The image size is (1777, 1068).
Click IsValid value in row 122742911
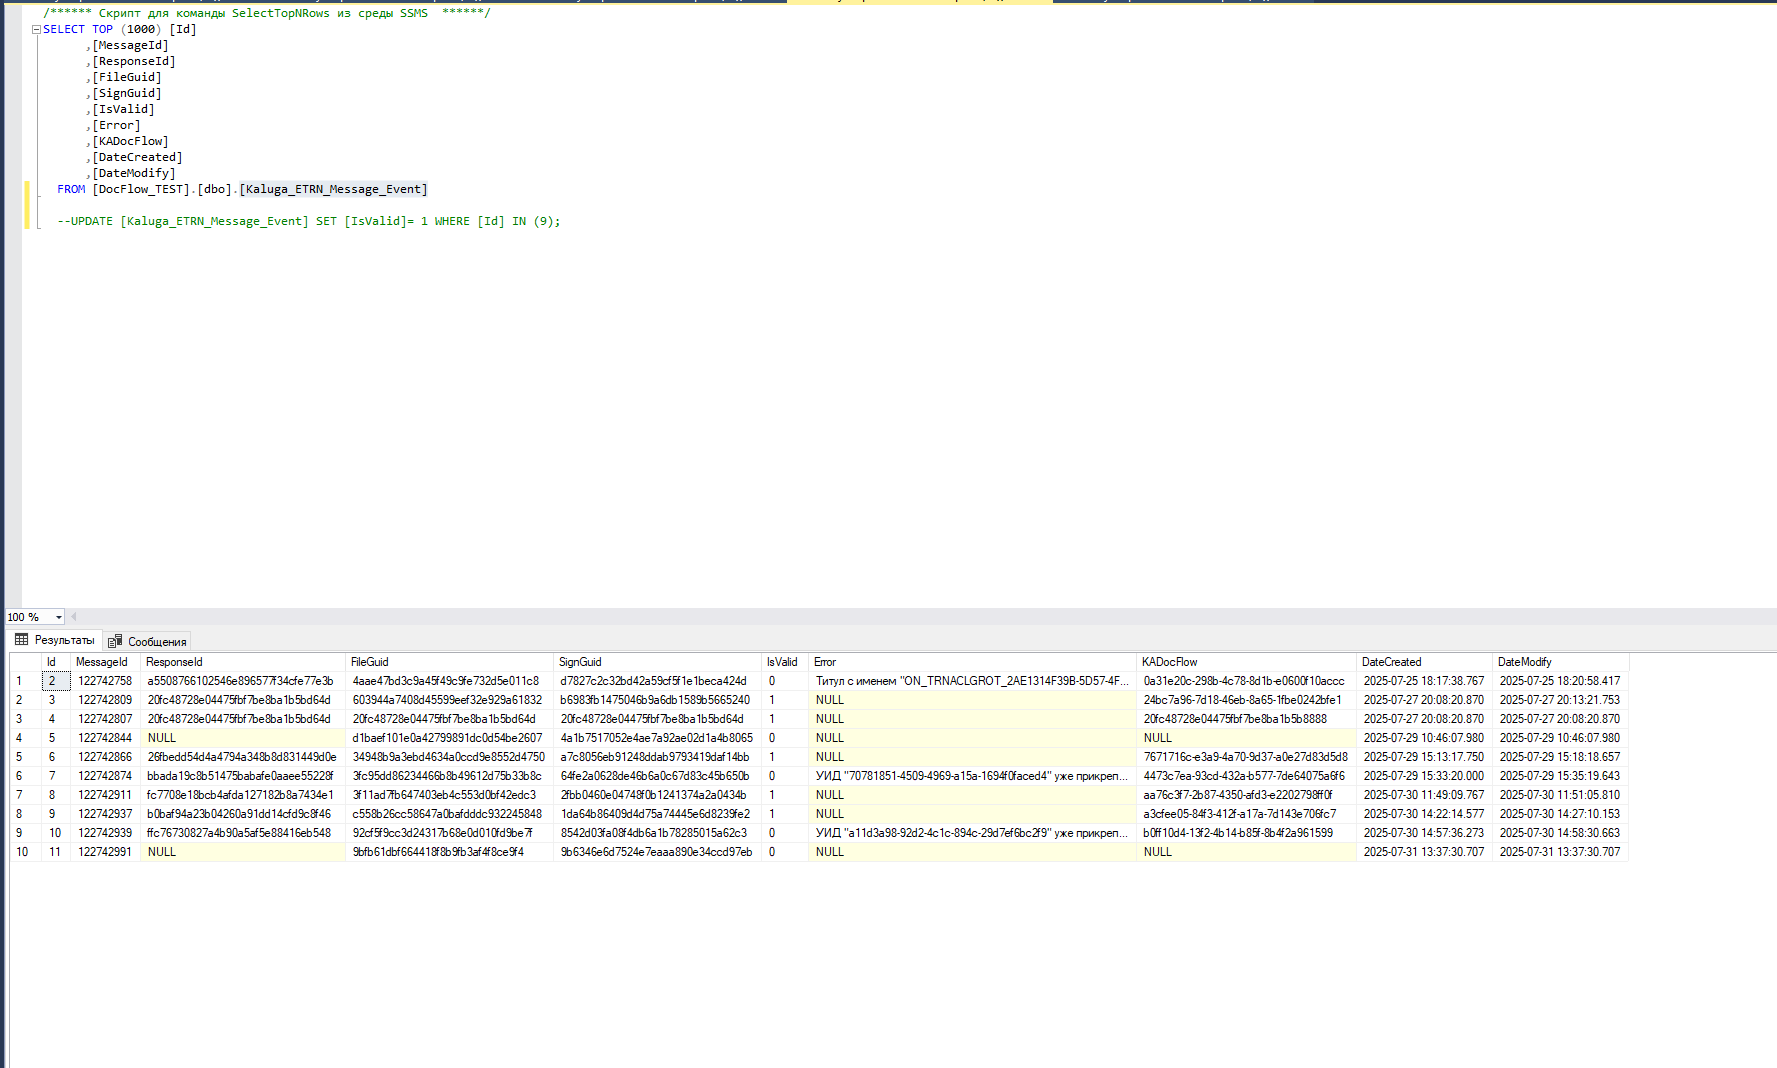(x=785, y=795)
